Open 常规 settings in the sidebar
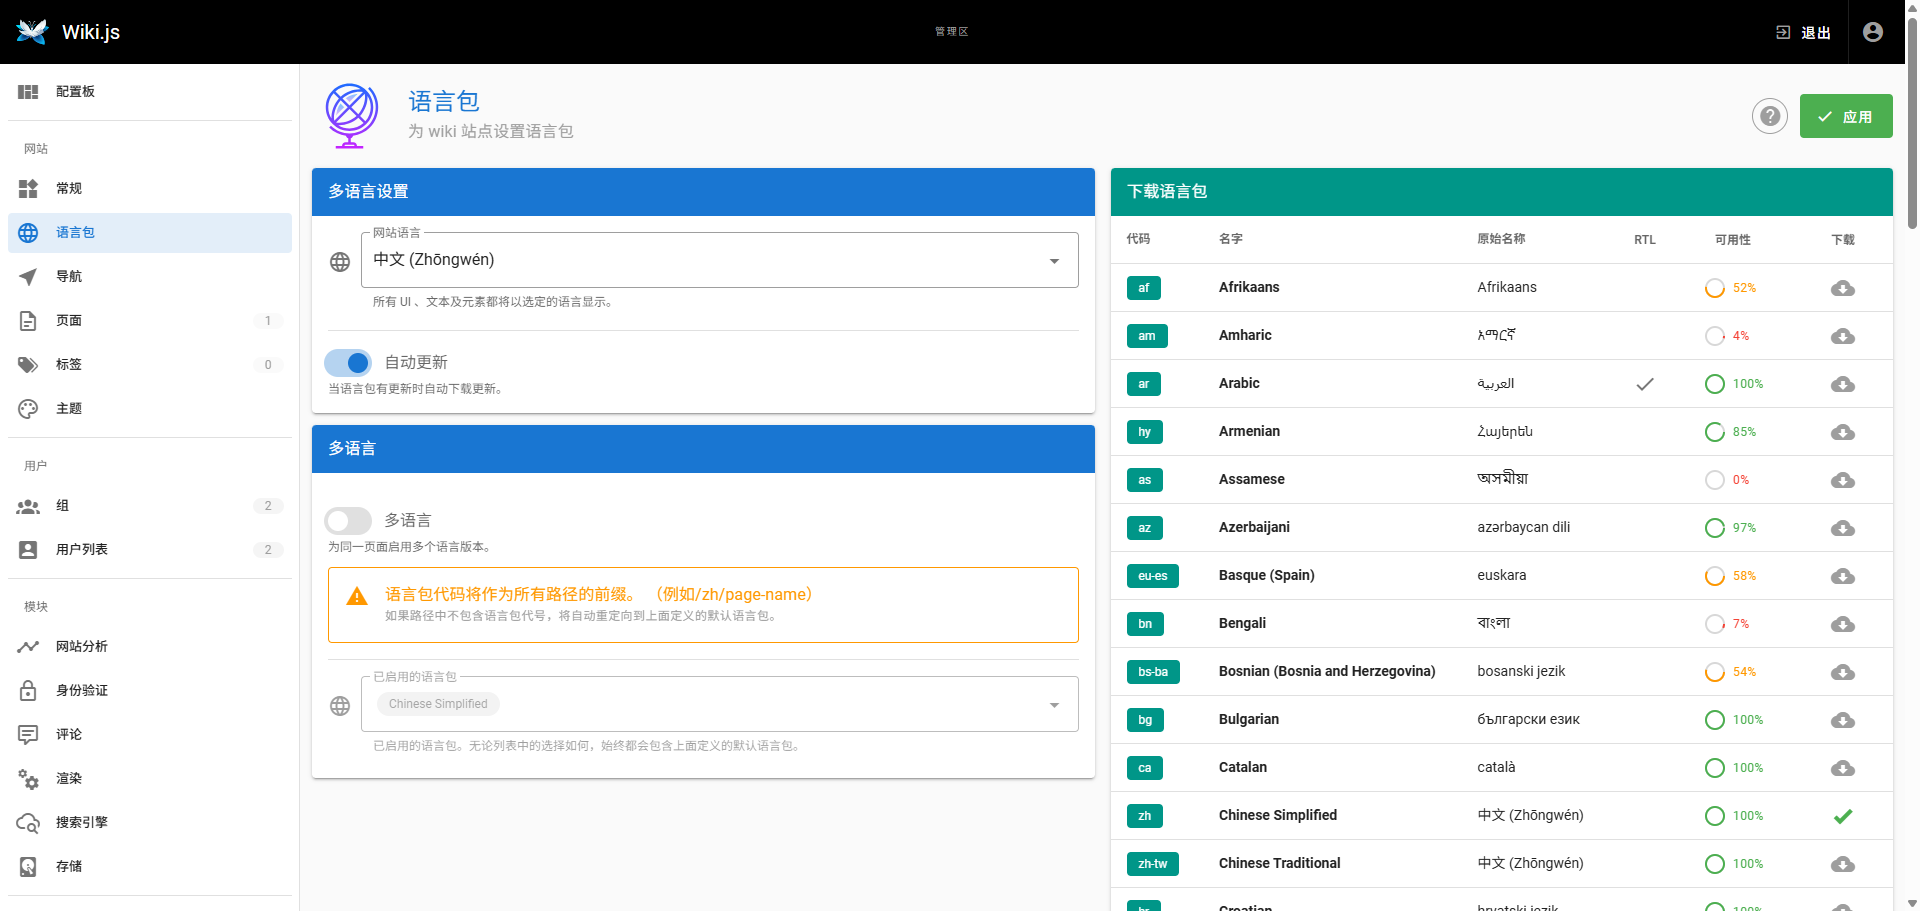Screen dimensions: 1920x911 [150, 188]
